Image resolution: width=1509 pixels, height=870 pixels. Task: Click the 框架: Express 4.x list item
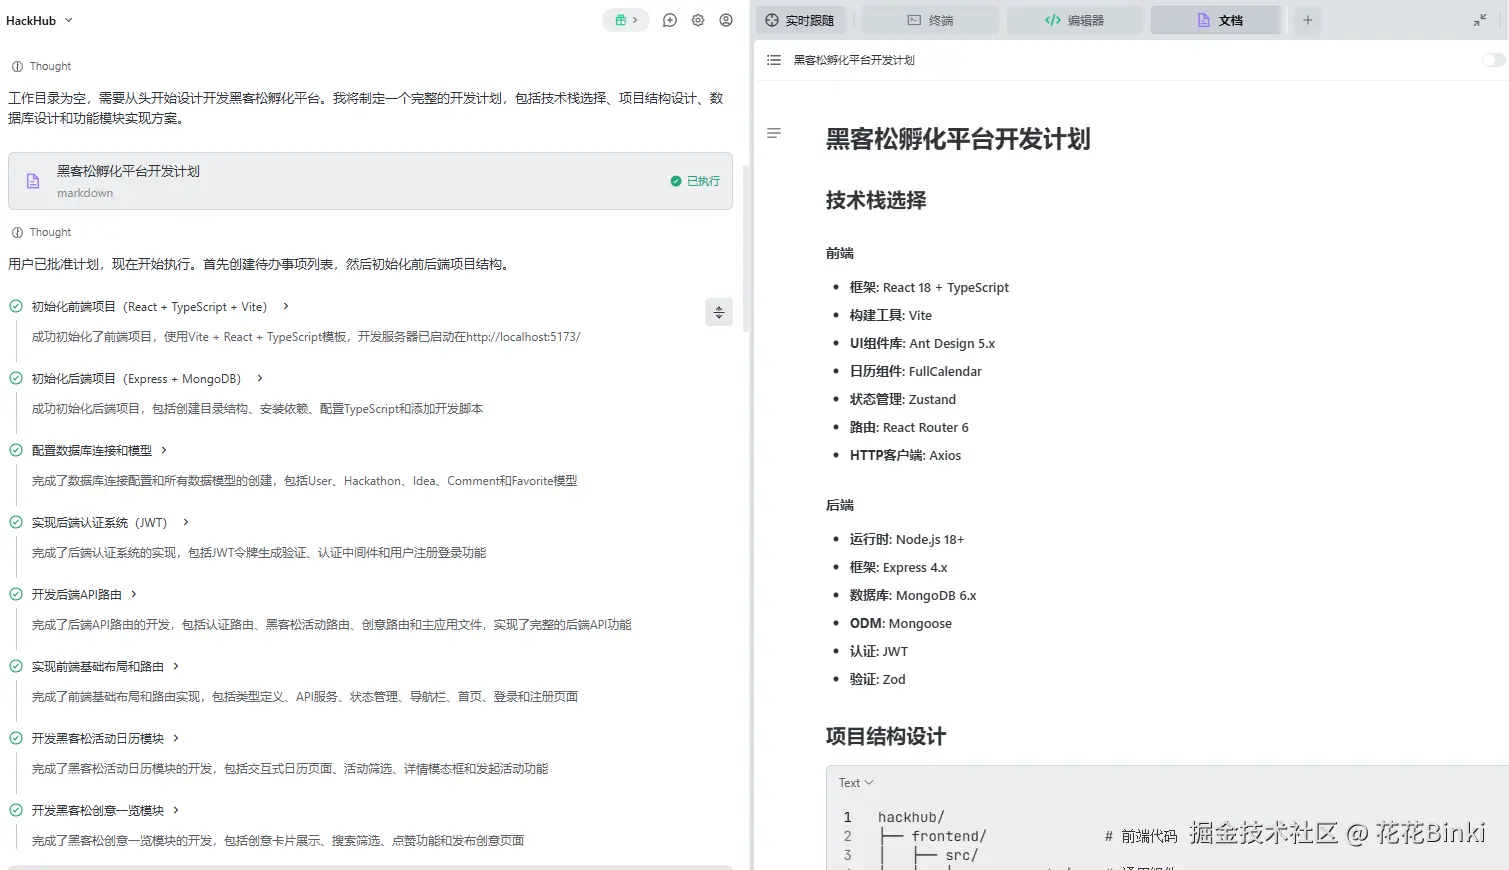pyautogui.click(x=898, y=567)
